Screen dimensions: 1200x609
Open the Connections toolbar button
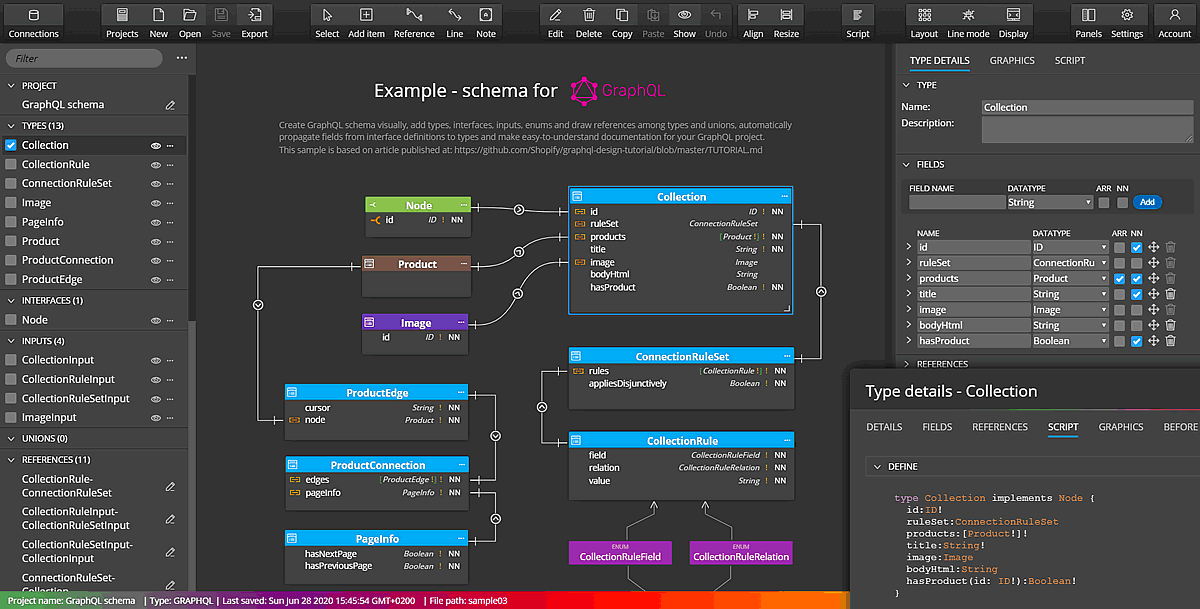[33, 23]
